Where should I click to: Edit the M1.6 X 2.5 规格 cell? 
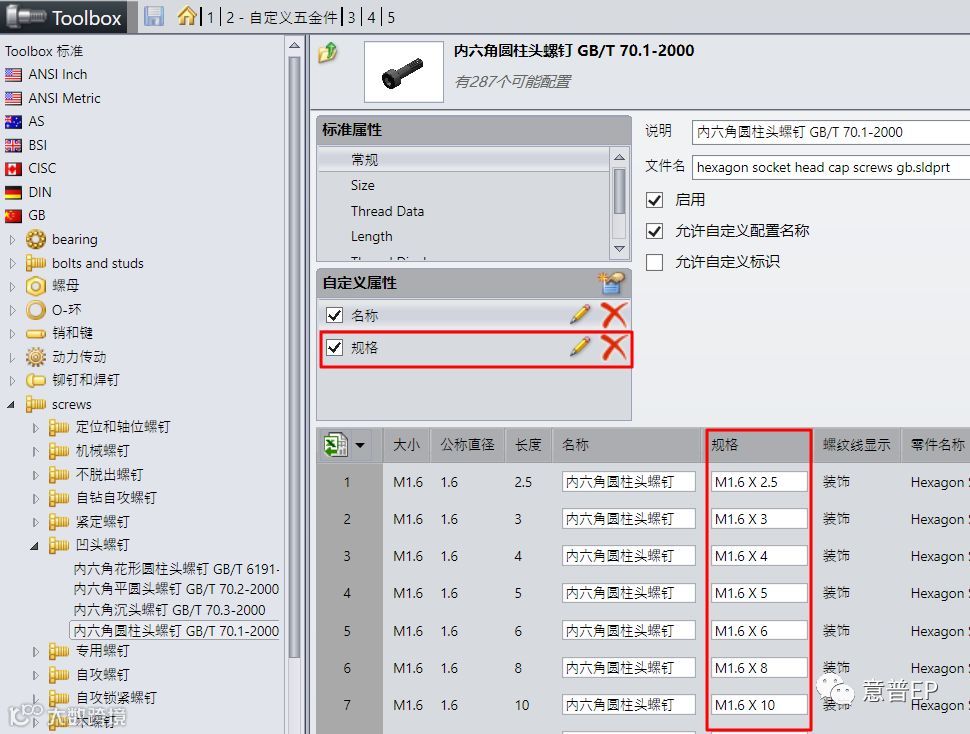click(759, 482)
